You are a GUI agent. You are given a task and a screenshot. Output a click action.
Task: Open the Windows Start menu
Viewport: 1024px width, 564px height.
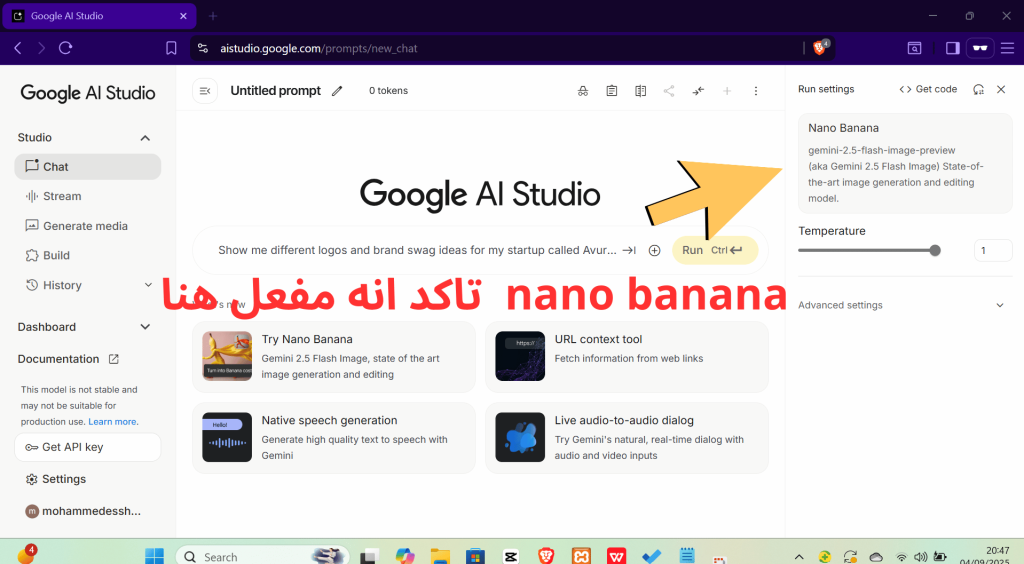point(155,556)
